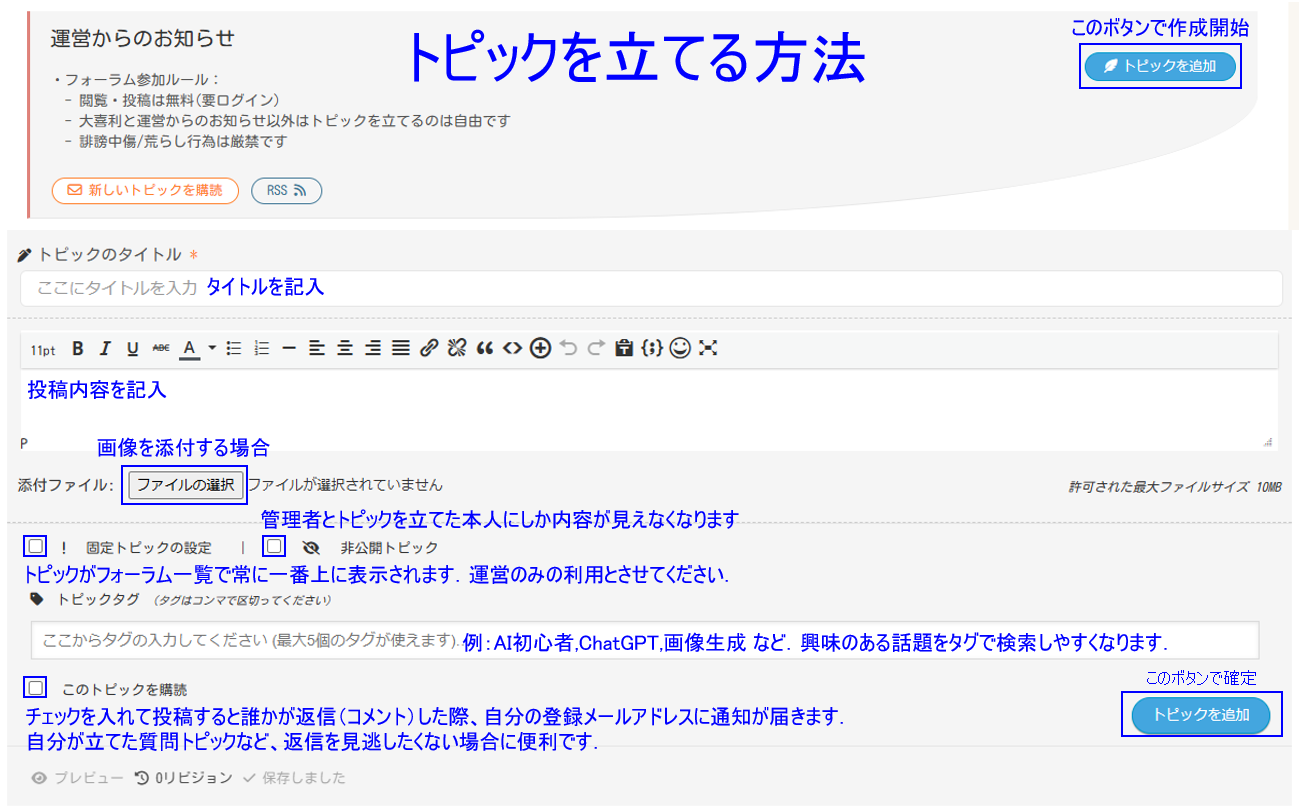This screenshot has width=1299, height=807.
Task: Insert a link using the chain icon
Action: (x=429, y=348)
